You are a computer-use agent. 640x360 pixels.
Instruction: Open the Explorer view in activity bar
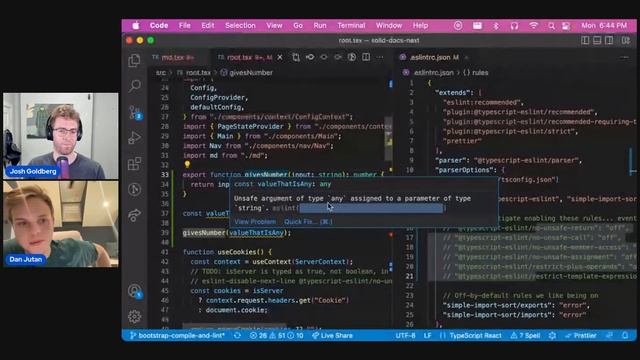[134, 61]
